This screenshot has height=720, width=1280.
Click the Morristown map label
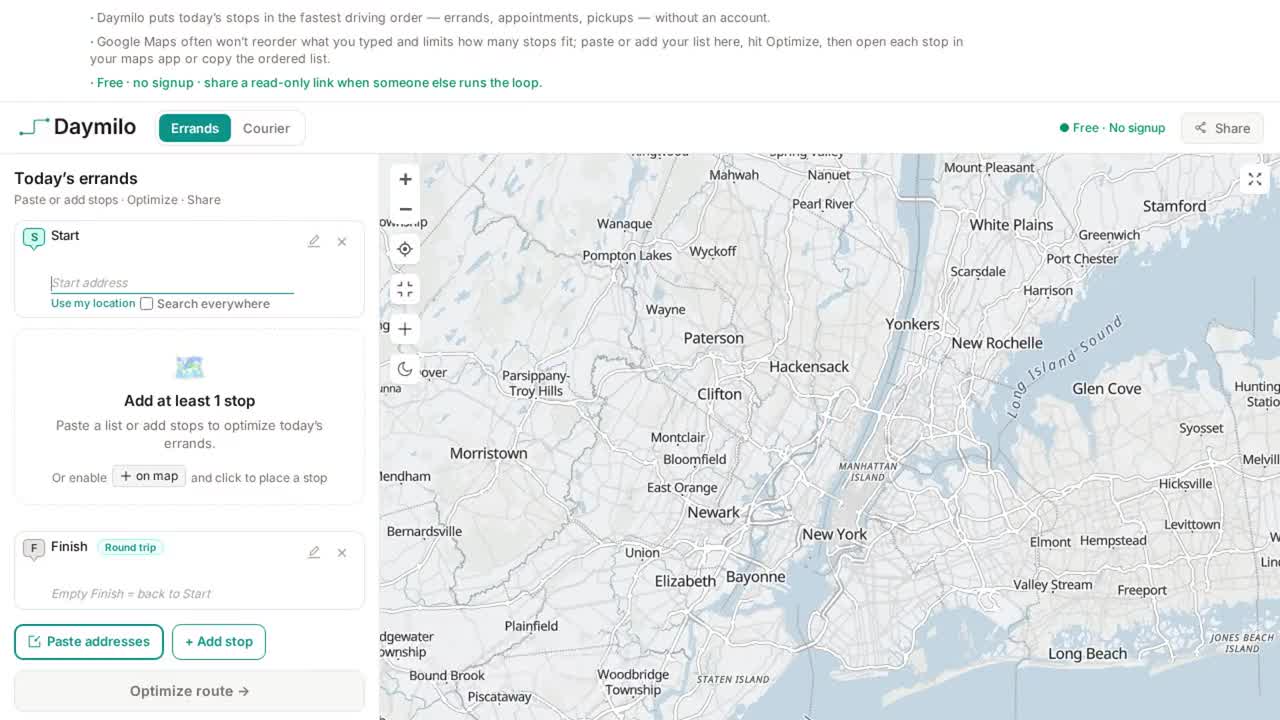click(x=488, y=453)
